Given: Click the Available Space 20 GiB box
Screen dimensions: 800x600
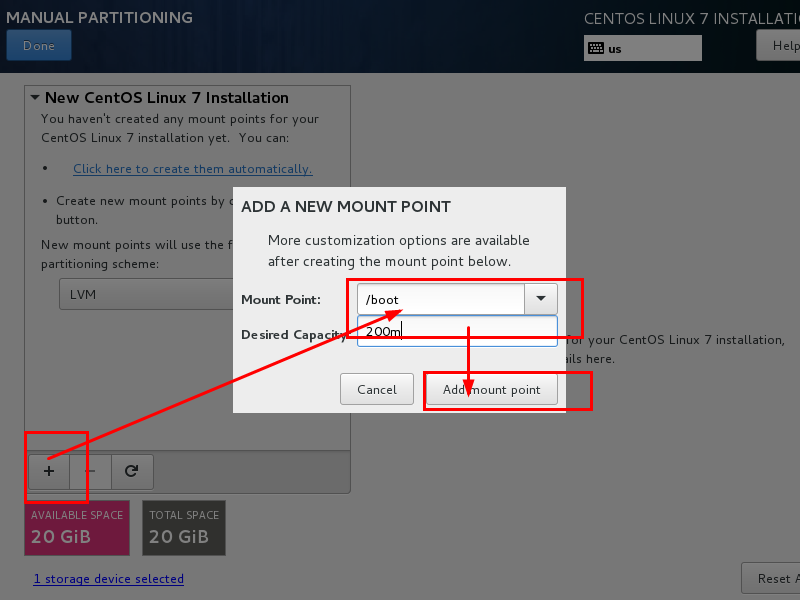Looking at the screenshot, I should 77,528.
